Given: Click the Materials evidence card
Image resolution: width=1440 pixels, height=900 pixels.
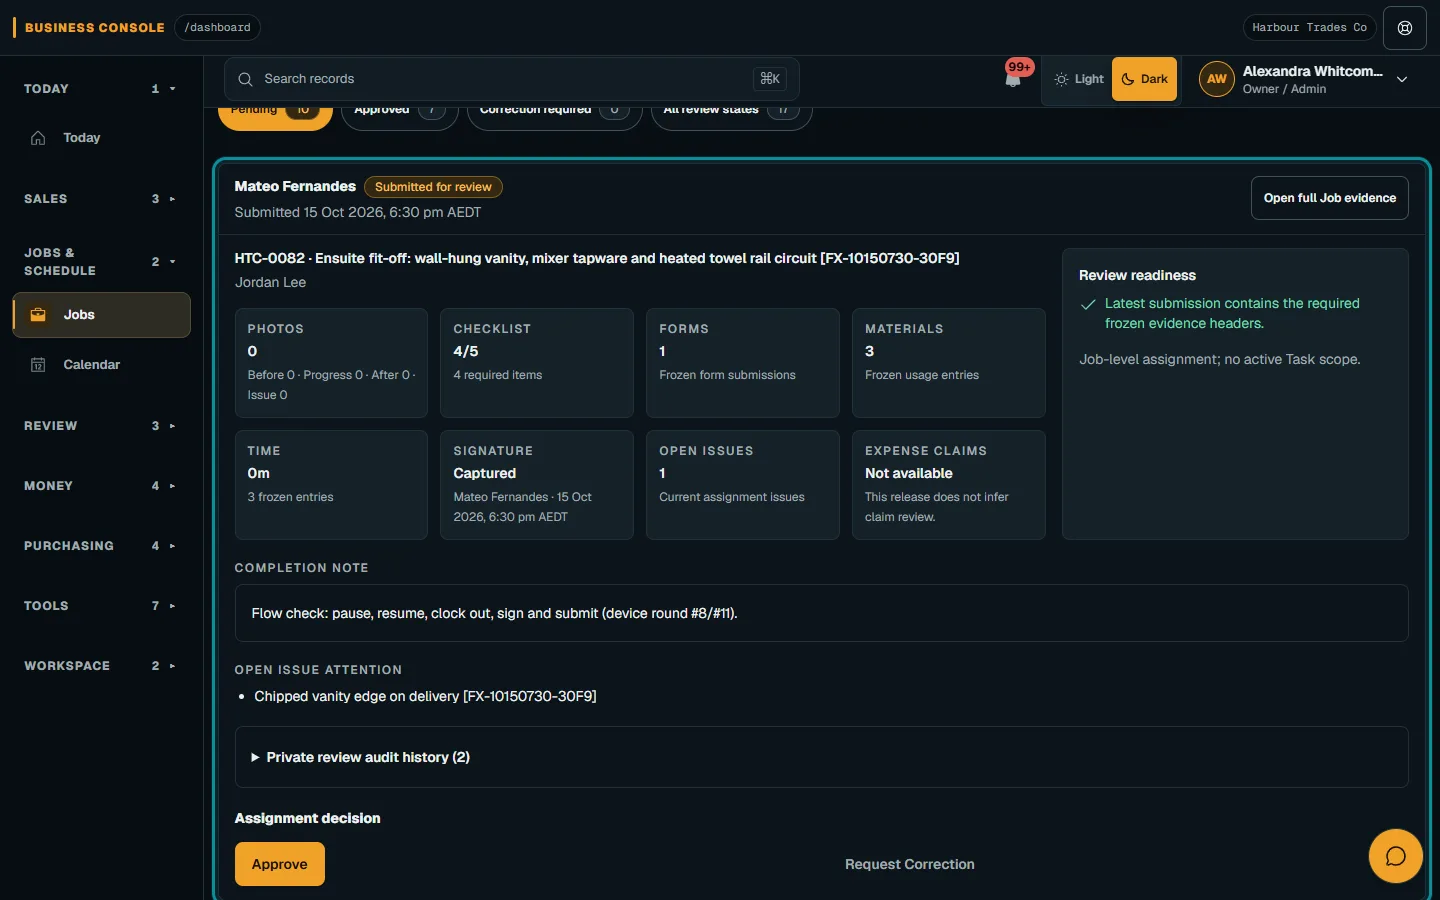Looking at the screenshot, I should (949, 363).
